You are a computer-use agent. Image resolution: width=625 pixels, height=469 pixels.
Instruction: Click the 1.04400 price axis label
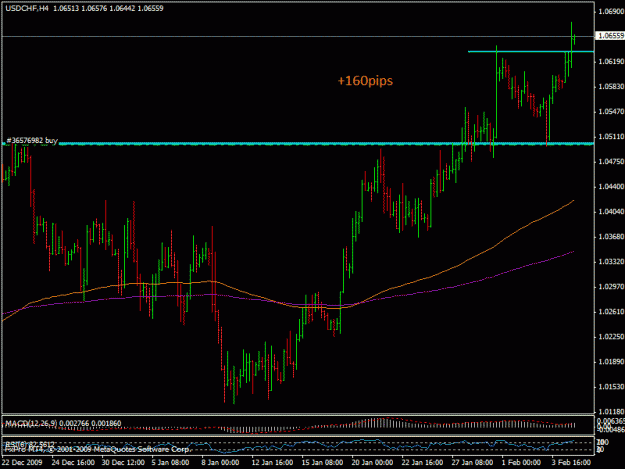pos(611,186)
